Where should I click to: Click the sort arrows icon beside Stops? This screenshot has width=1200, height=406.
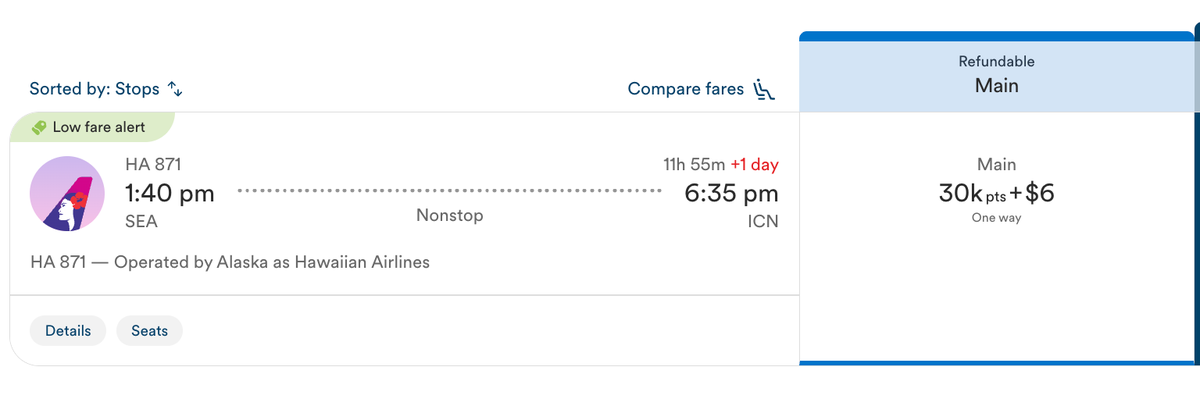(x=175, y=89)
